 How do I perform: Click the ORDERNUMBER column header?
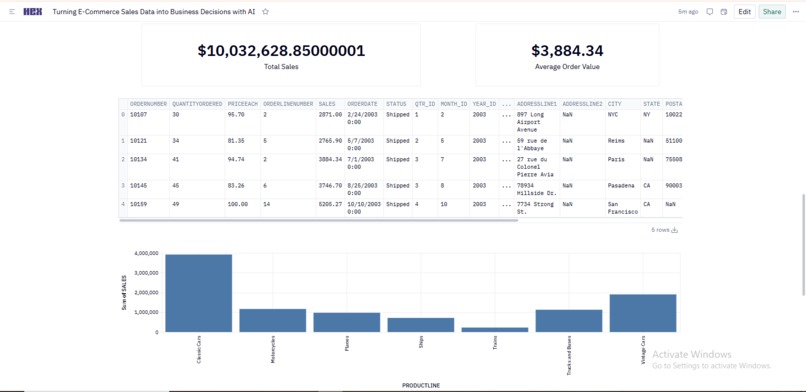[148, 104]
